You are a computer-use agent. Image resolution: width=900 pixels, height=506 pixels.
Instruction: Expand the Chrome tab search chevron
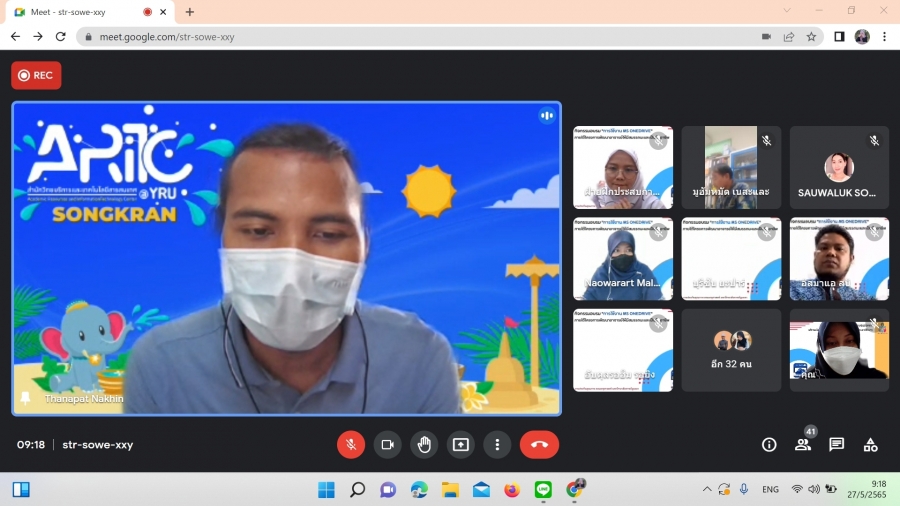[786, 11]
